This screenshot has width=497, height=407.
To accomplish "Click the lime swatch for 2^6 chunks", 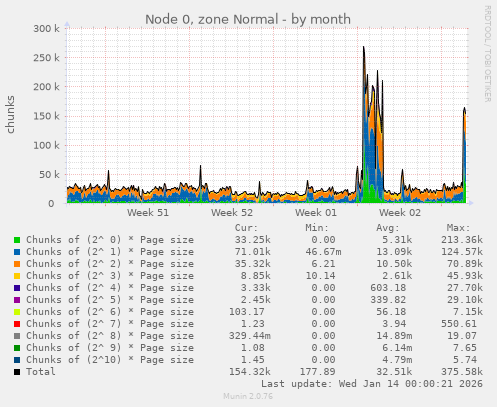I will pyautogui.click(x=17, y=312).
